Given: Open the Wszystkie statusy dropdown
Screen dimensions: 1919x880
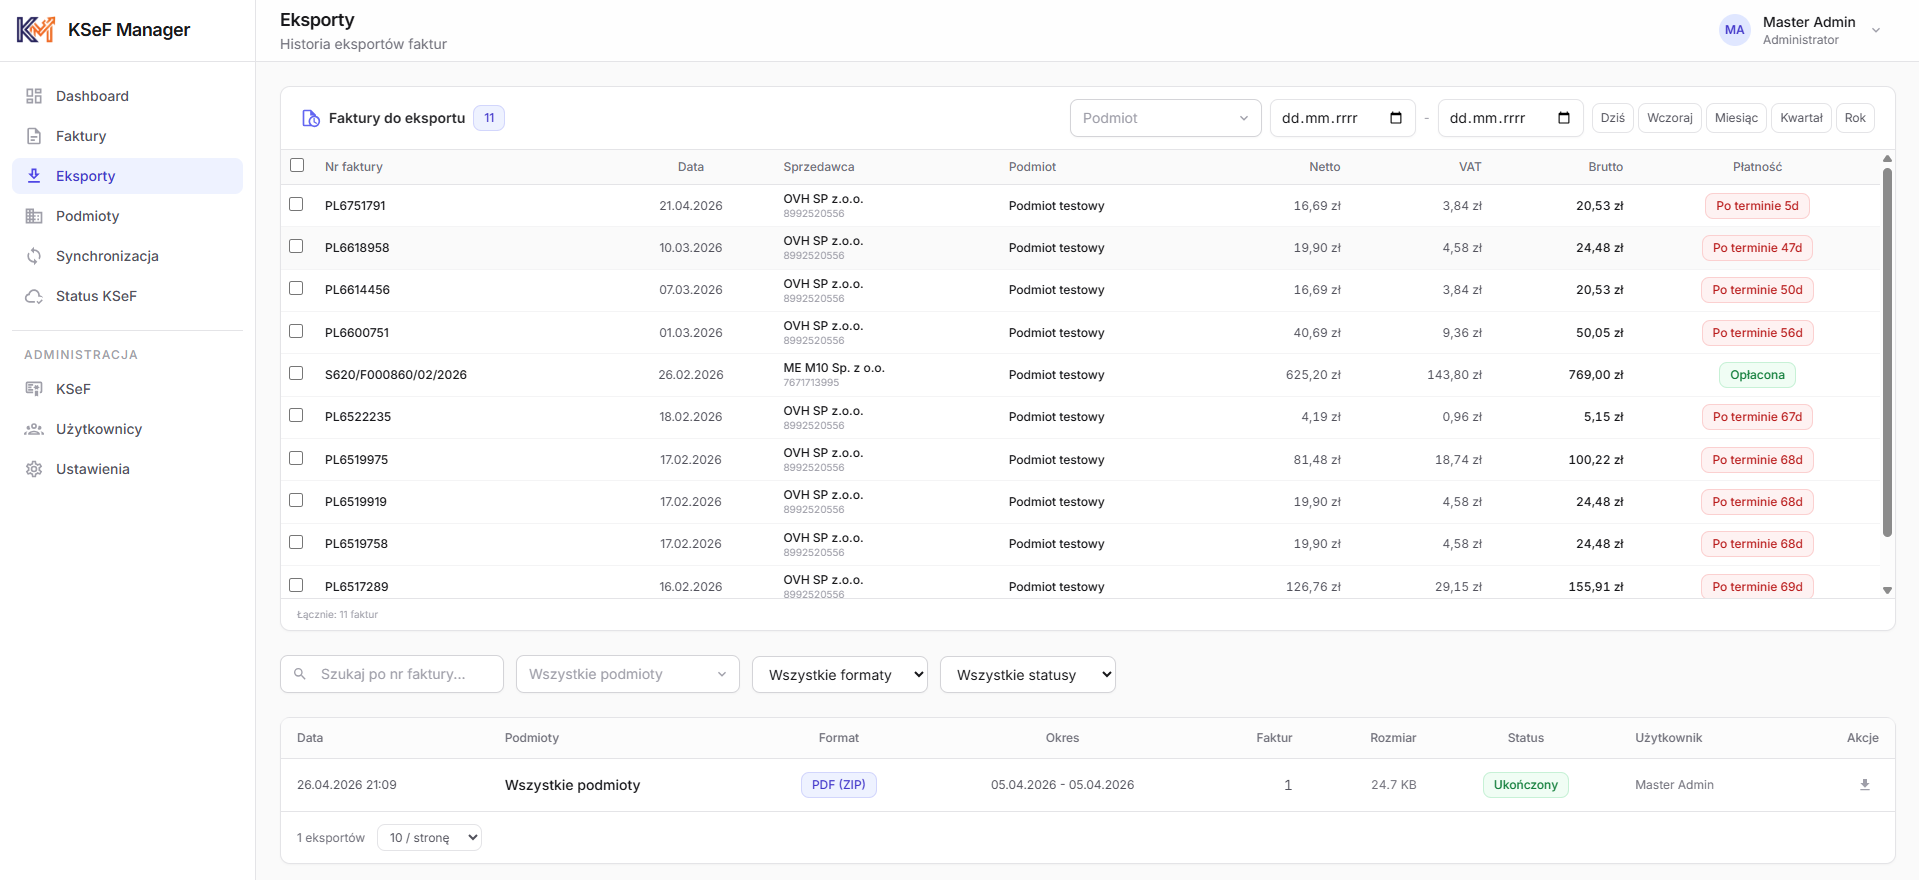Looking at the screenshot, I should [1028, 675].
